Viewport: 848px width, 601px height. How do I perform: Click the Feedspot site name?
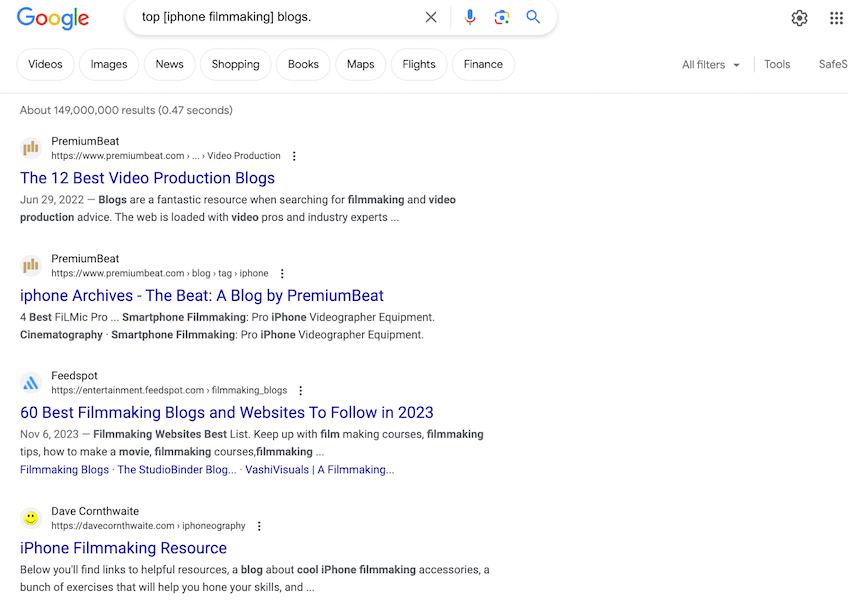(x=75, y=375)
